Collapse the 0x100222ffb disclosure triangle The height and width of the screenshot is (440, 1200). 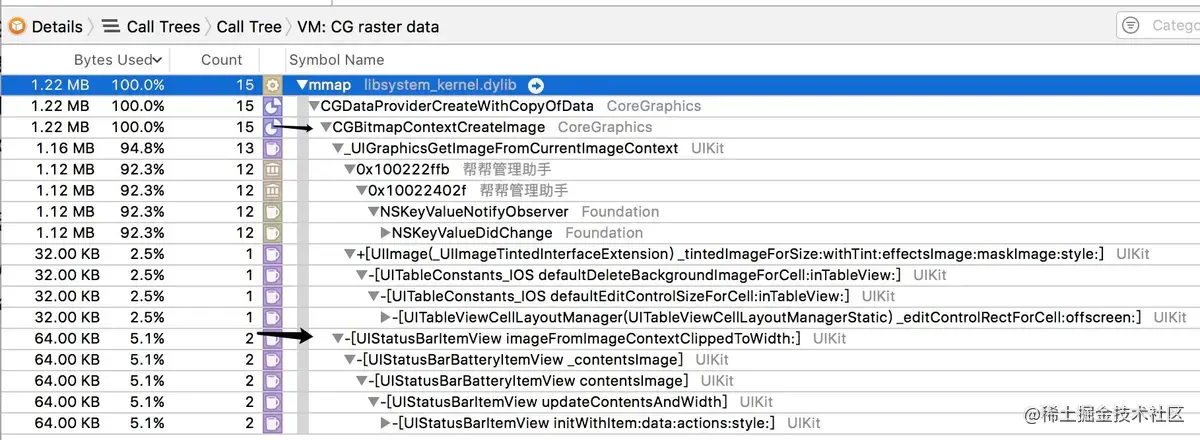(x=350, y=170)
